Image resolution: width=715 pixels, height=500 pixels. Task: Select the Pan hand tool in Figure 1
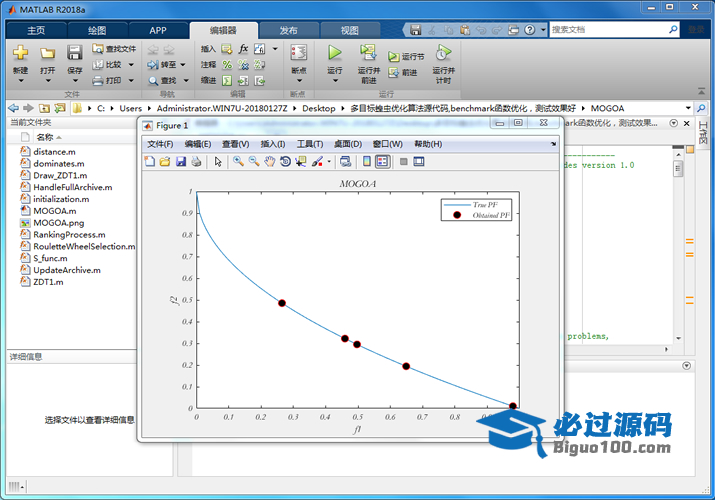point(270,161)
